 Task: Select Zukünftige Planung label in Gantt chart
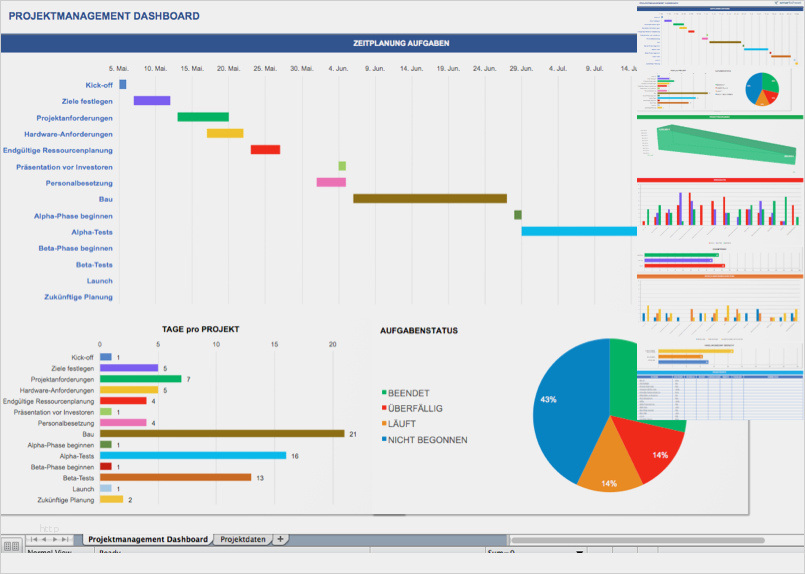click(x=79, y=297)
